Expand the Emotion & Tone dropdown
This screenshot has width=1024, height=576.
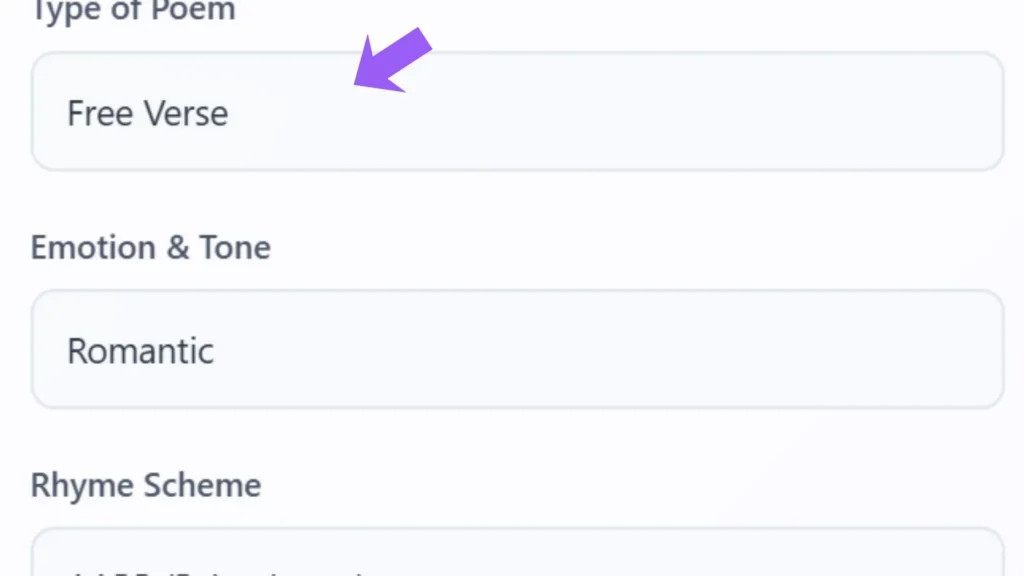pyautogui.click(x=517, y=350)
